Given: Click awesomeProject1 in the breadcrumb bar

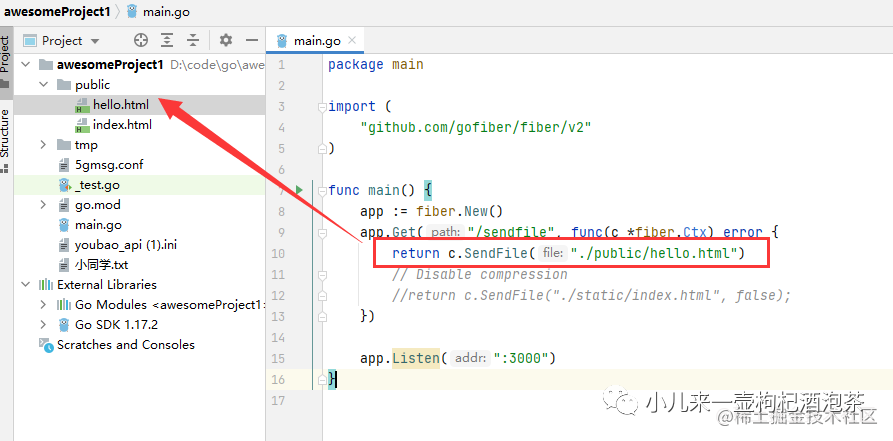Looking at the screenshot, I should [x=57, y=11].
